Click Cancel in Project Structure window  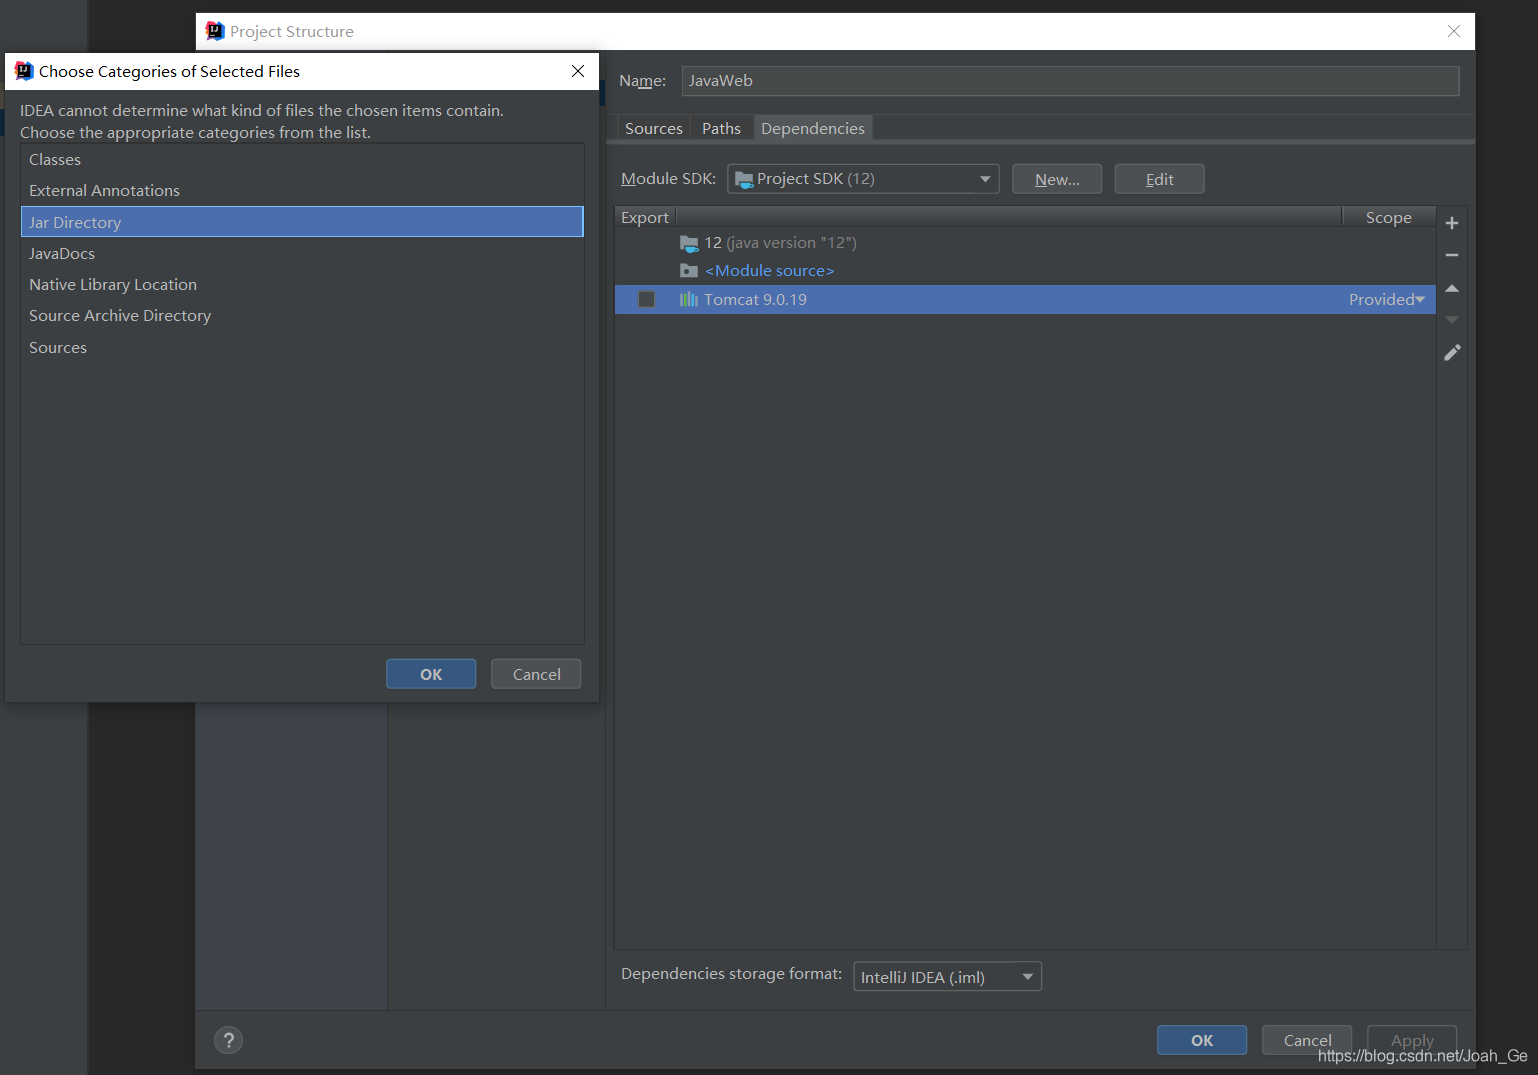(1307, 1040)
